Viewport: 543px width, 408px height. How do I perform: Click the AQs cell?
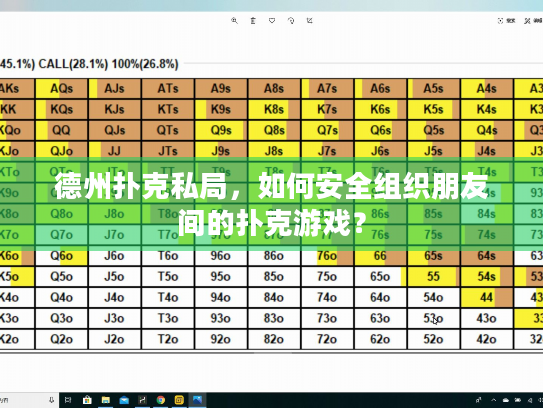(x=62, y=89)
